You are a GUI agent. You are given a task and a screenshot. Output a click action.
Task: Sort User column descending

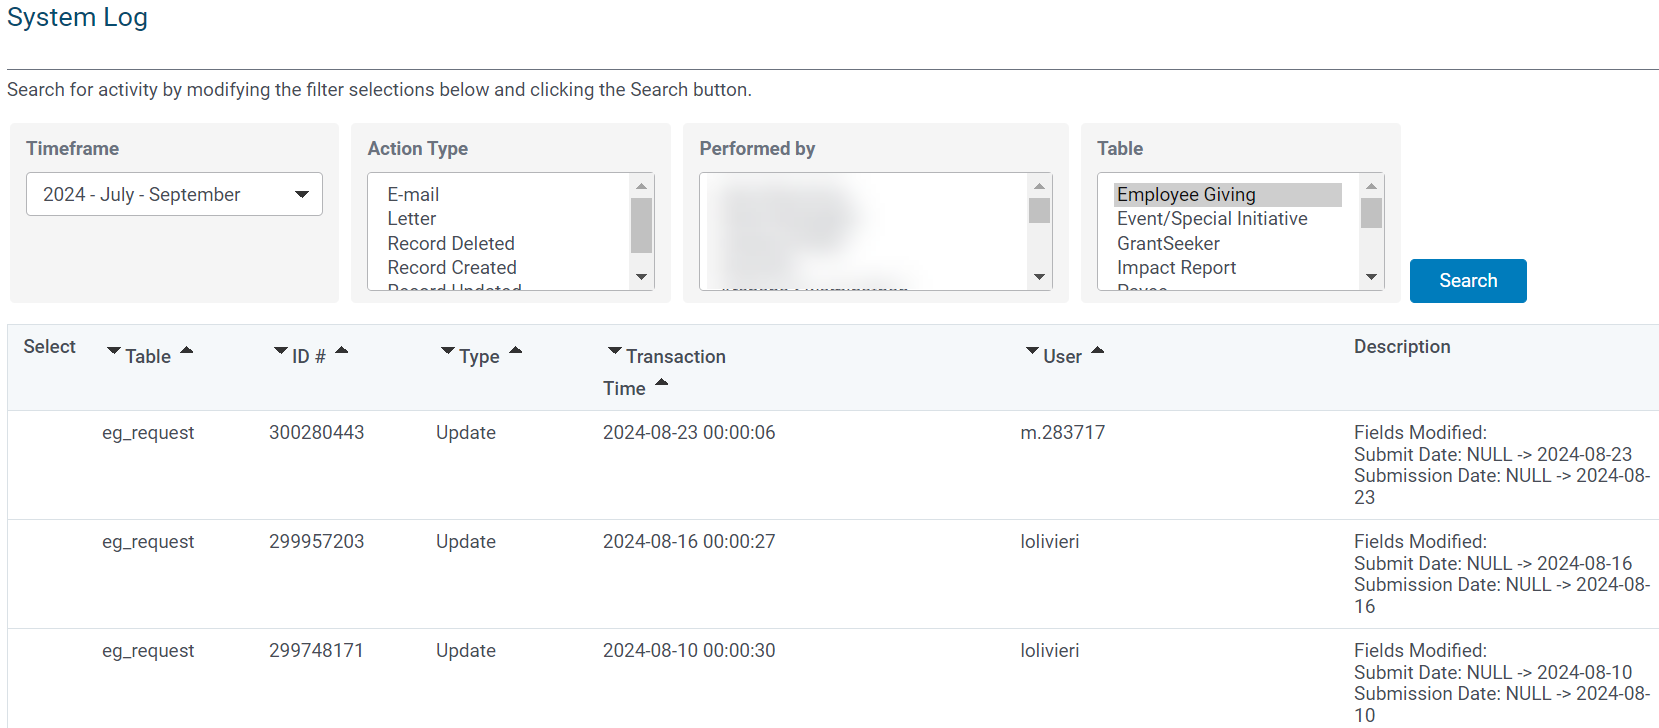tap(1032, 351)
